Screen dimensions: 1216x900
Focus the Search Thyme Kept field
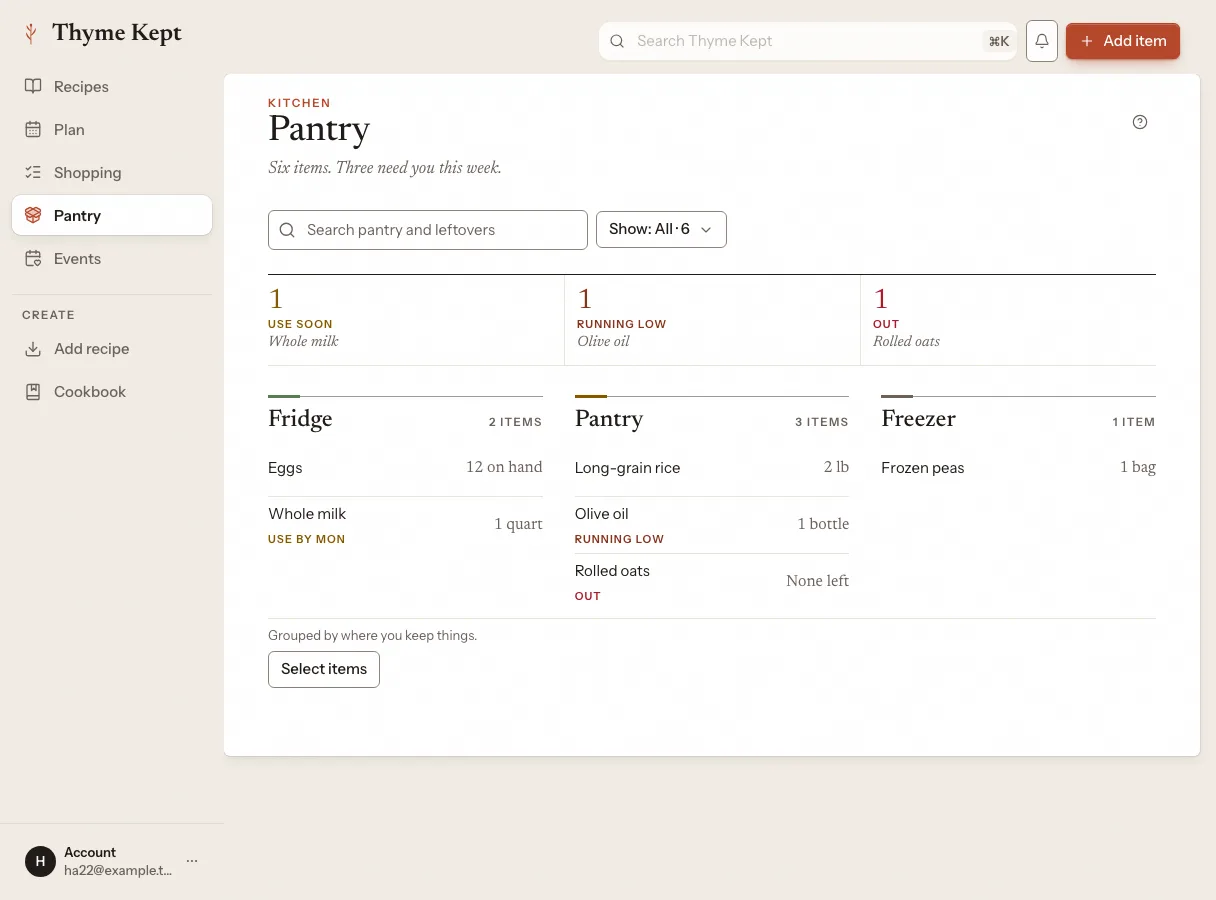pos(808,41)
